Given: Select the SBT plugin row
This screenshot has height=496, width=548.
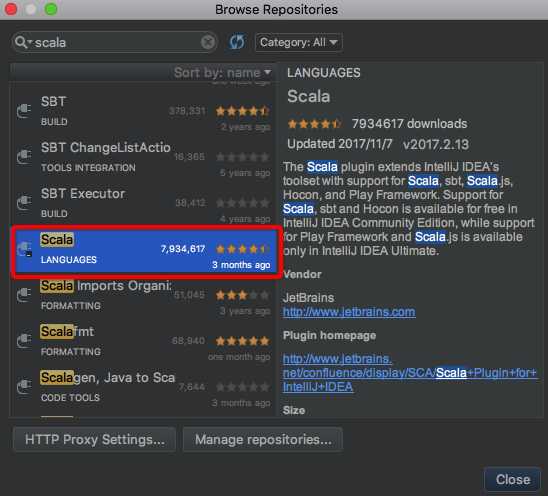Looking at the screenshot, I should 144,111.
